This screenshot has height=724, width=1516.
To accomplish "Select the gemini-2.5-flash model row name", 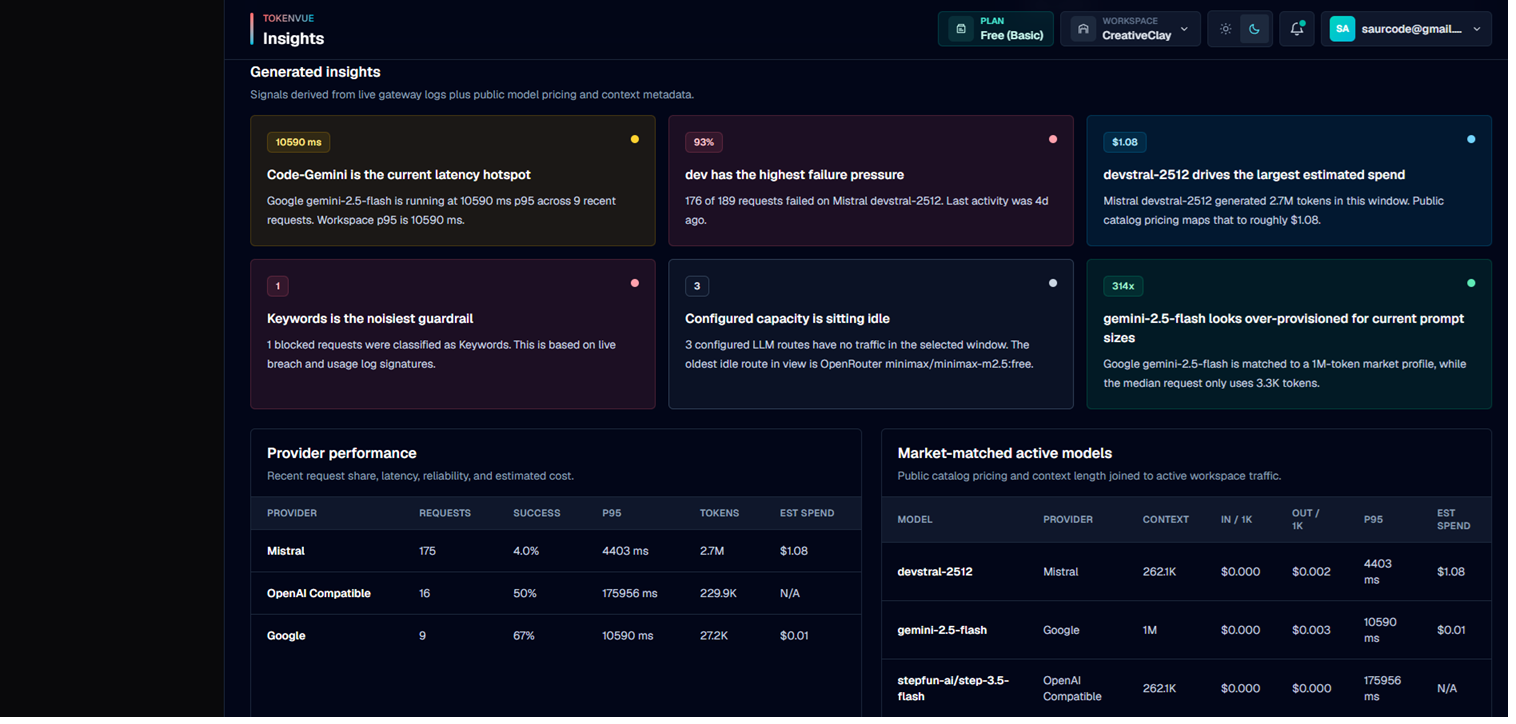I will coord(942,630).
